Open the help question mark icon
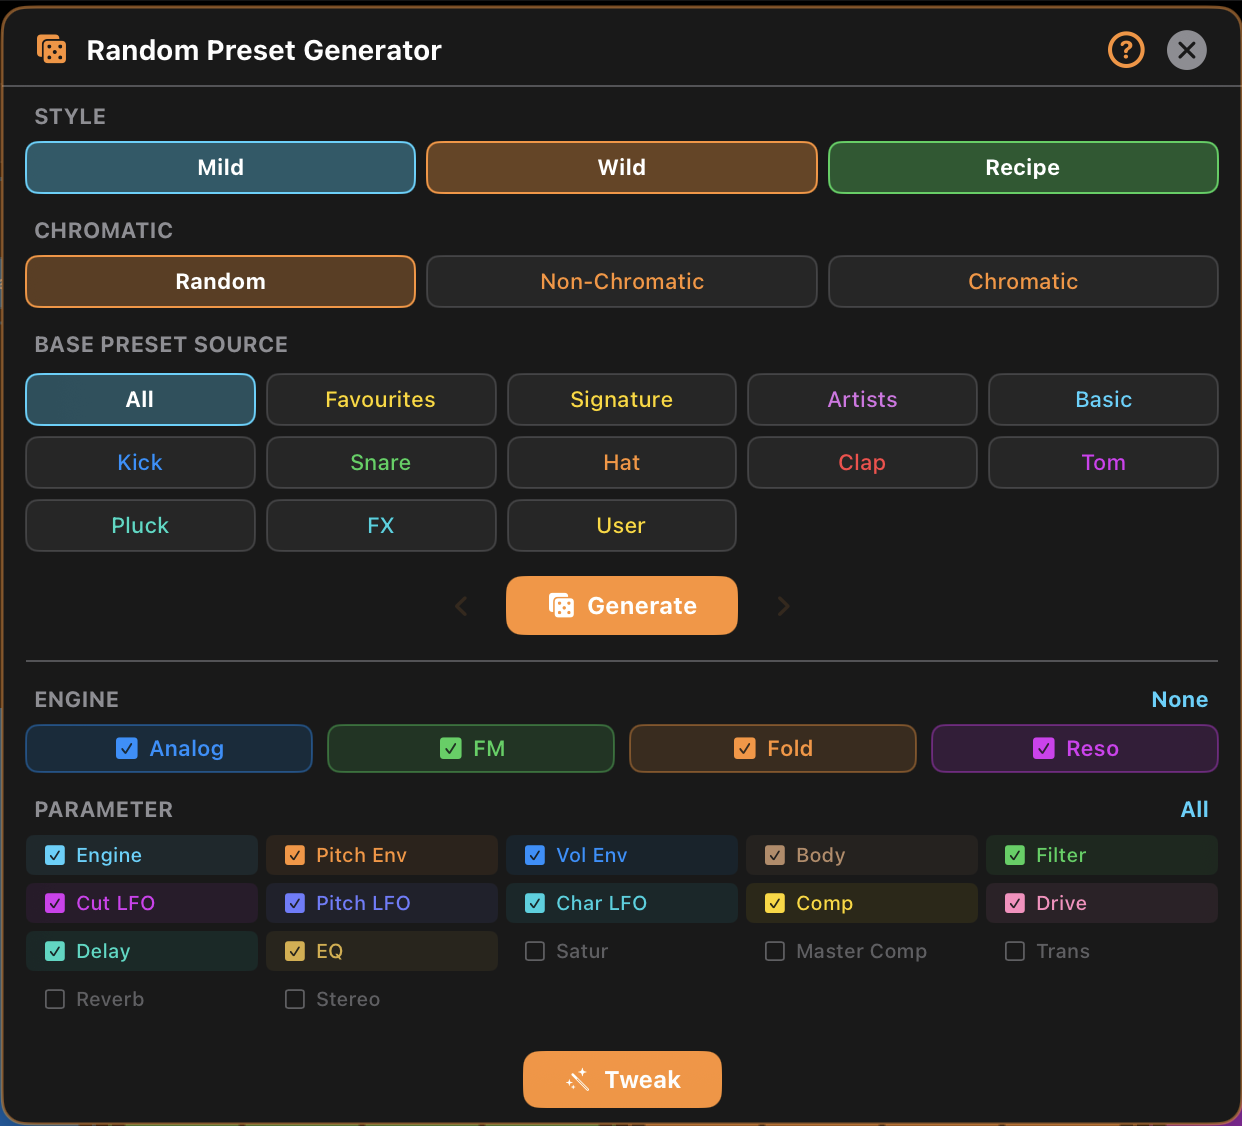The width and height of the screenshot is (1242, 1126). click(1126, 50)
